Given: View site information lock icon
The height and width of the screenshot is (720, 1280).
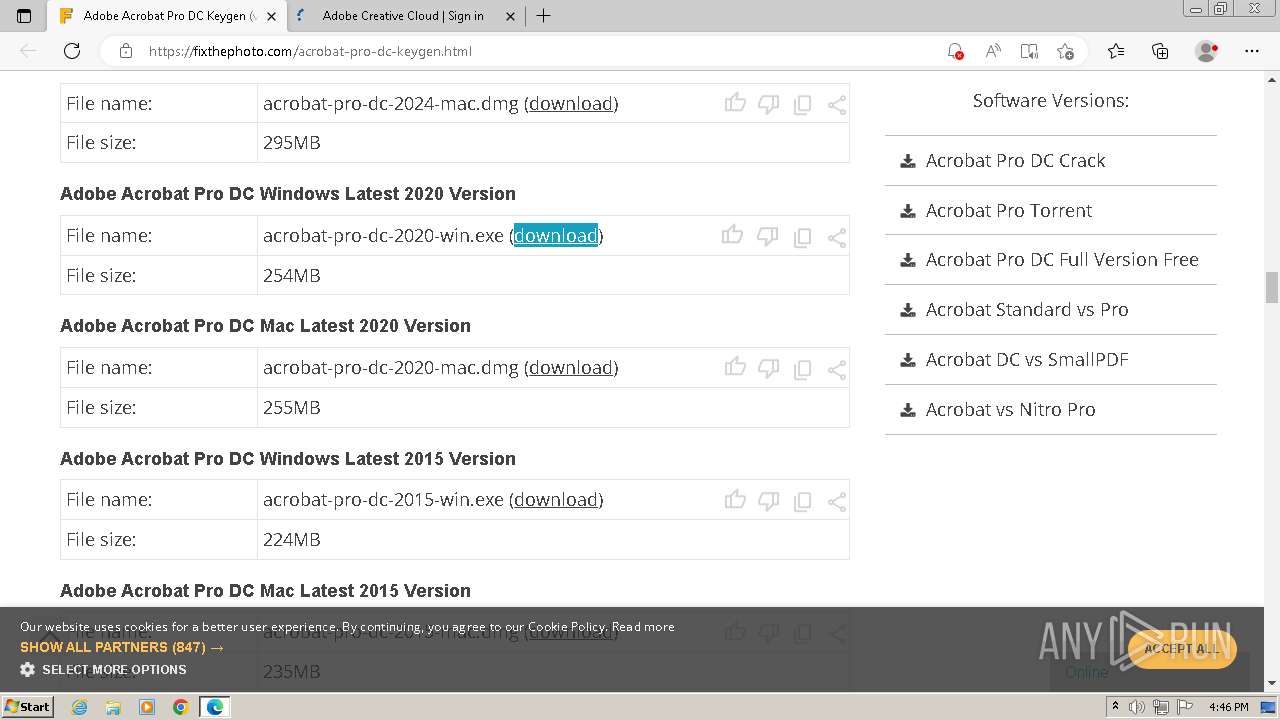Looking at the screenshot, I should (126, 51).
